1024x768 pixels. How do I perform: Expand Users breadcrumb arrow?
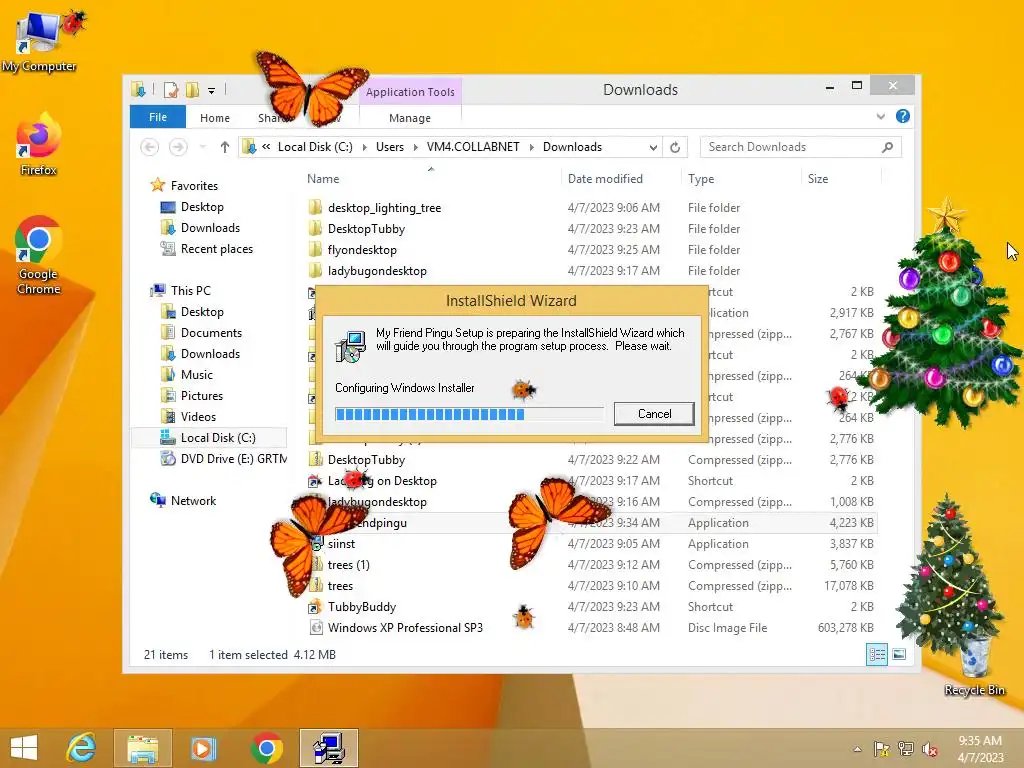[416, 148]
